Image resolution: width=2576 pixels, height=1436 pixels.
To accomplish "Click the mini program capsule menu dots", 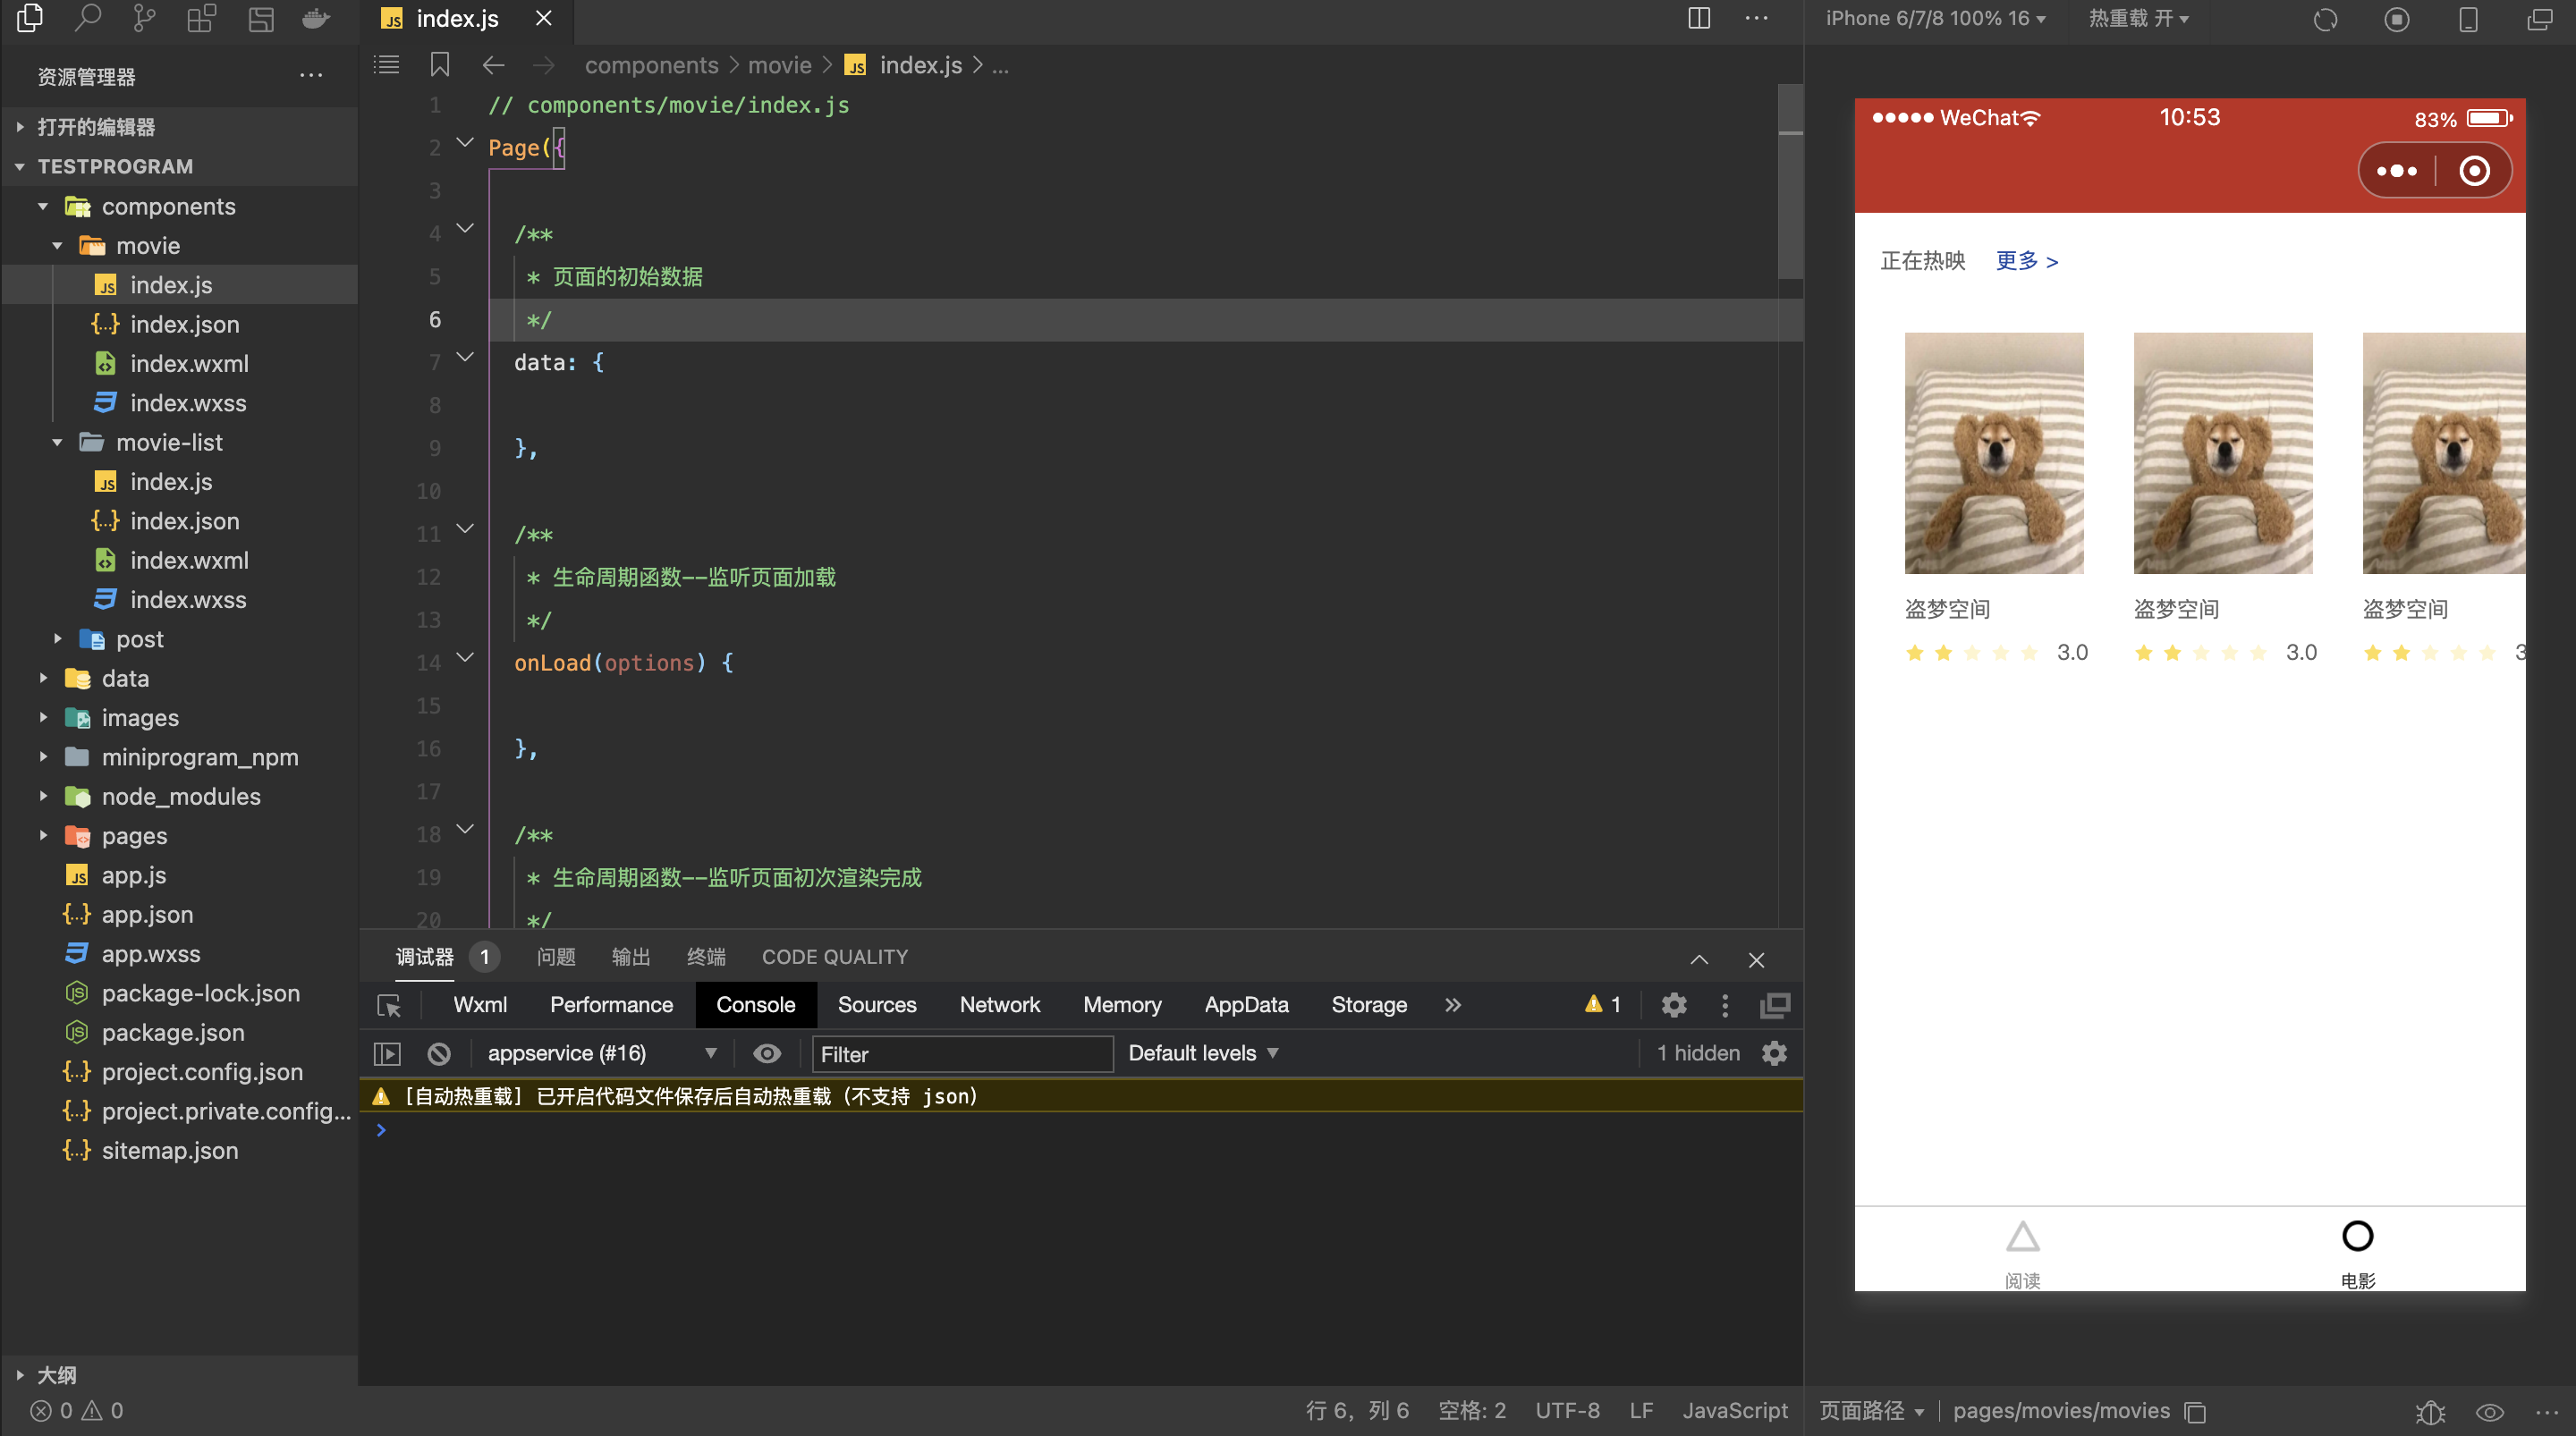I will click(2397, 171).
